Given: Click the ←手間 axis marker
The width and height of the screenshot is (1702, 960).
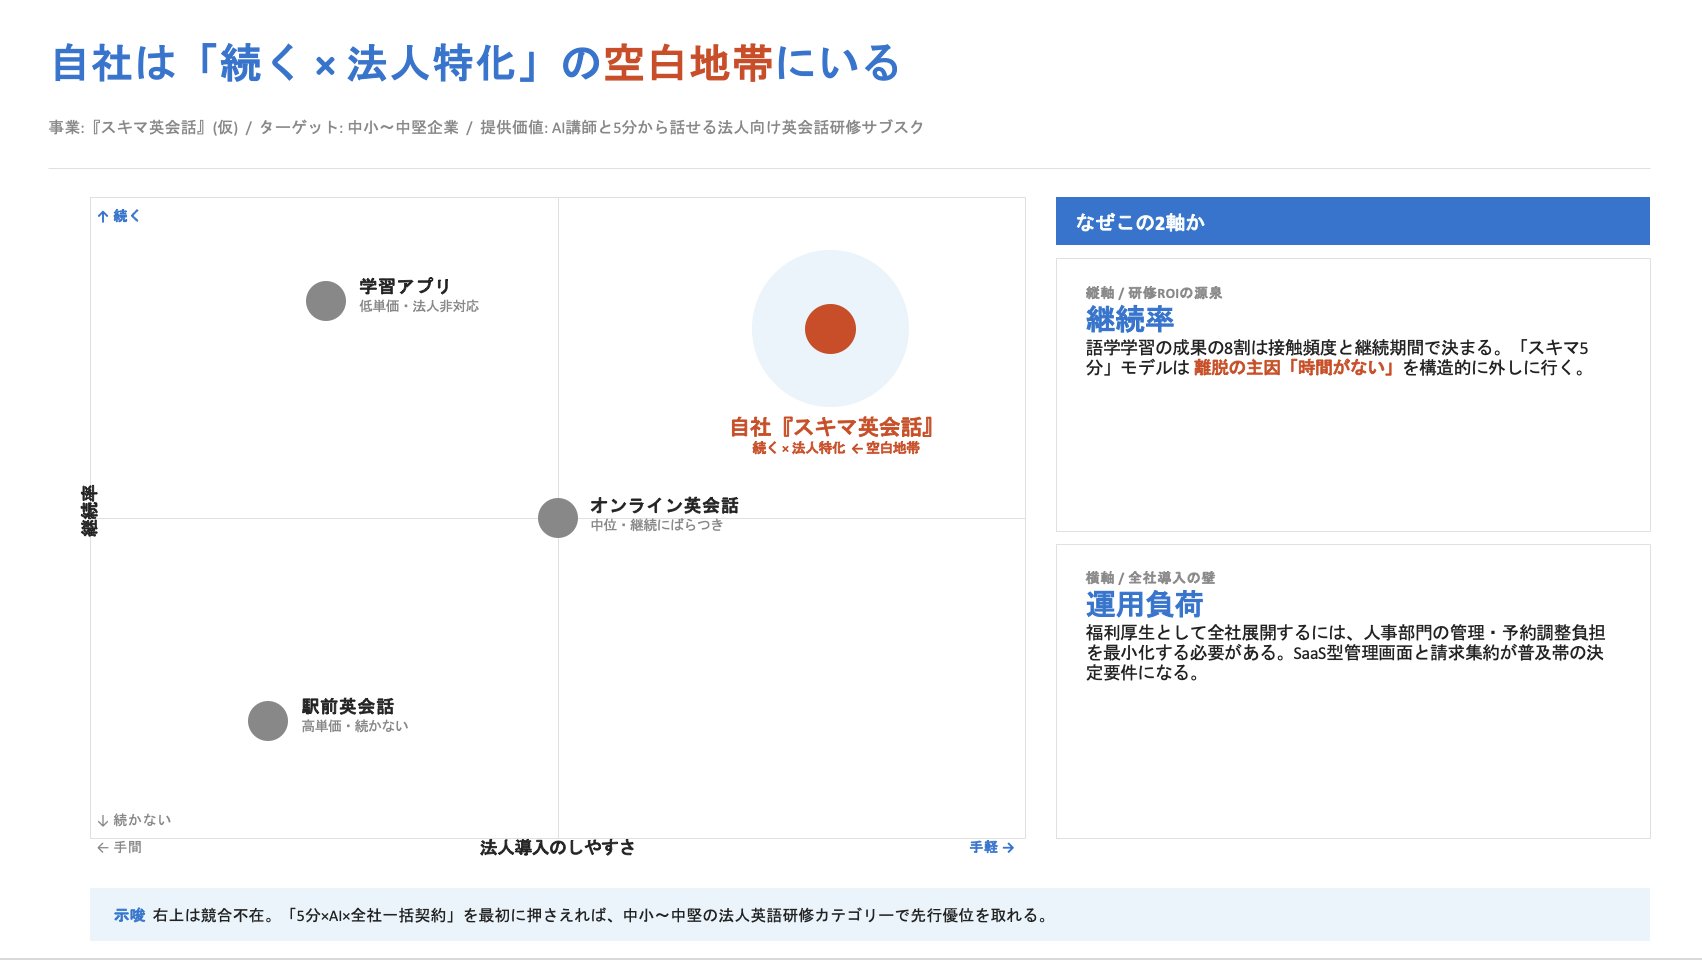Looking at the screenshot, I should pyautogui.click(x=119, y=847).
